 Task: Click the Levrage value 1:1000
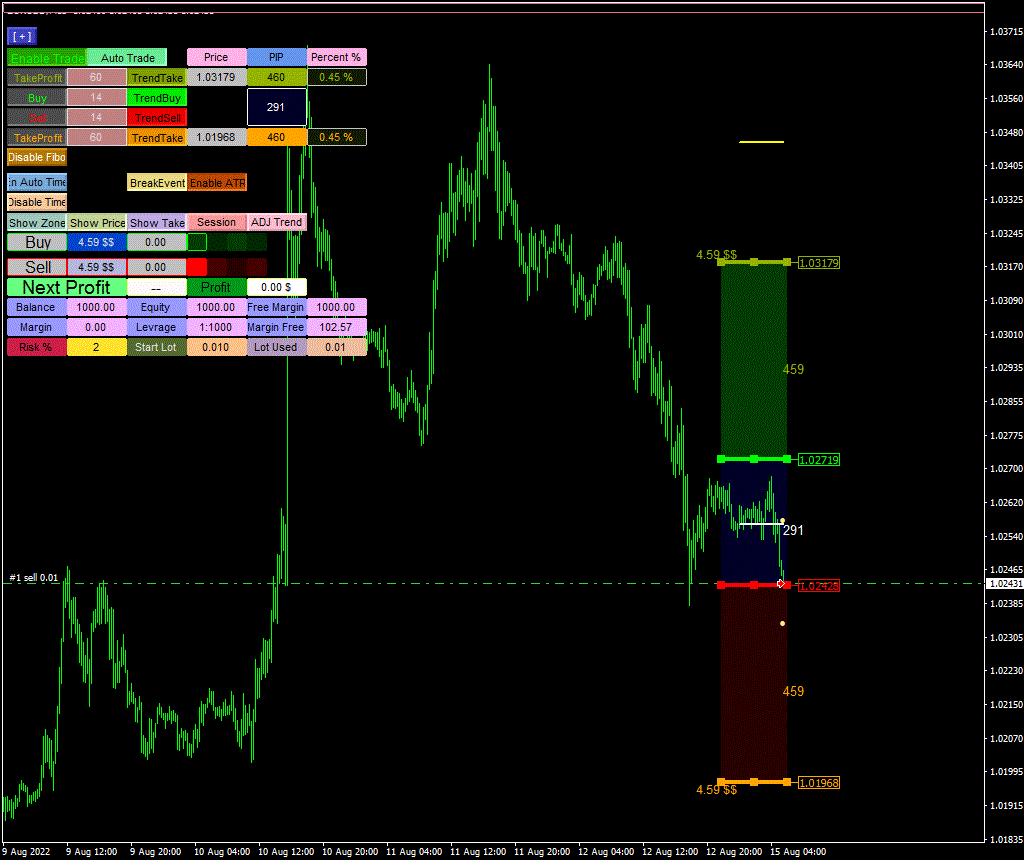[216, 327]
